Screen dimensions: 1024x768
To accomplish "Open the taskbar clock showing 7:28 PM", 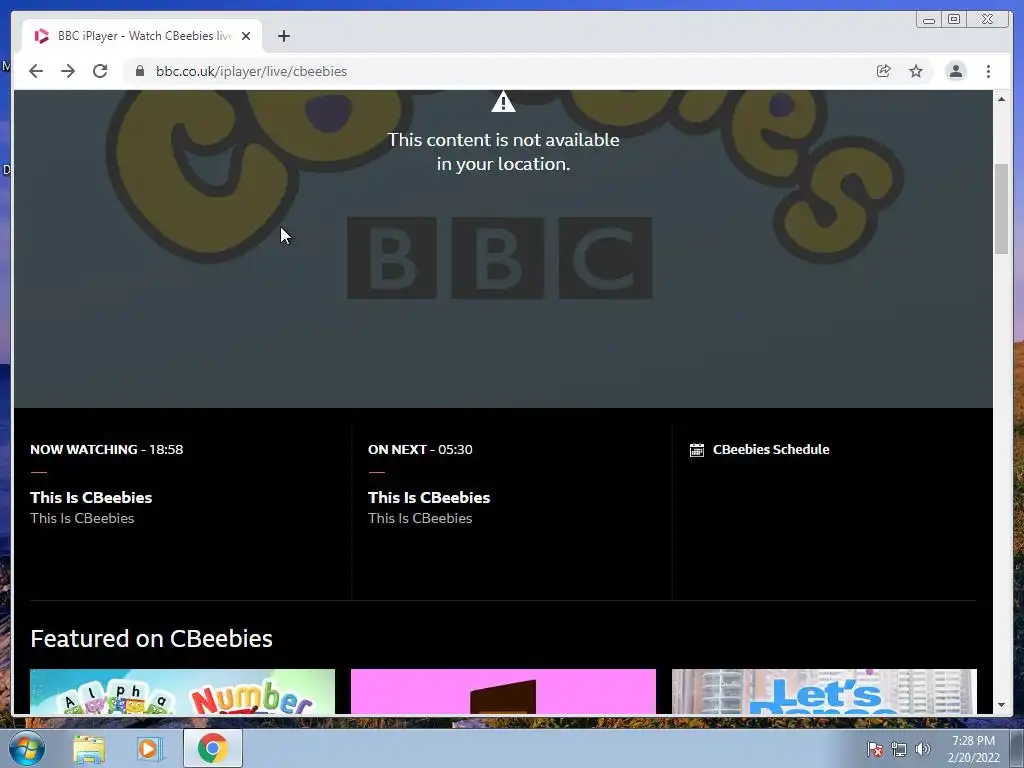I will tap(973, 749).
